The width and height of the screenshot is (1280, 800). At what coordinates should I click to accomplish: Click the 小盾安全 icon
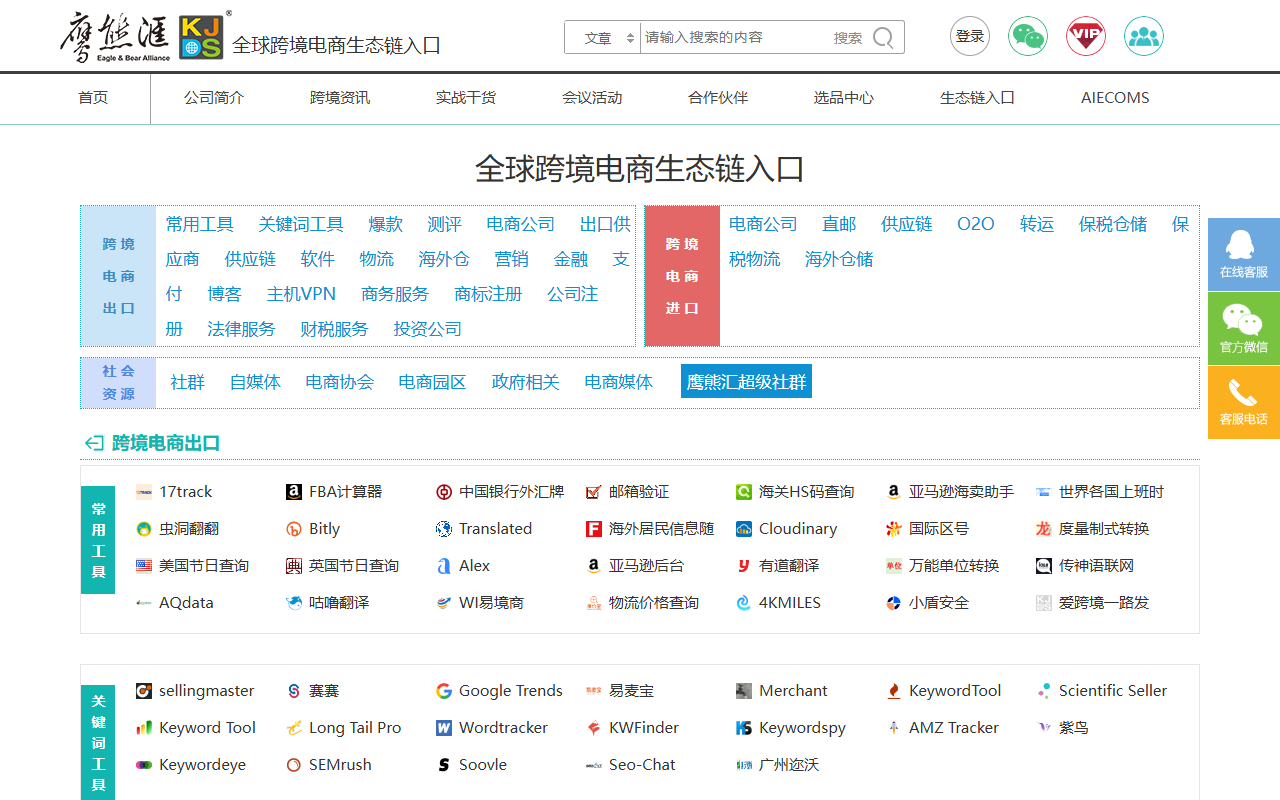click(x=894, y=603)
